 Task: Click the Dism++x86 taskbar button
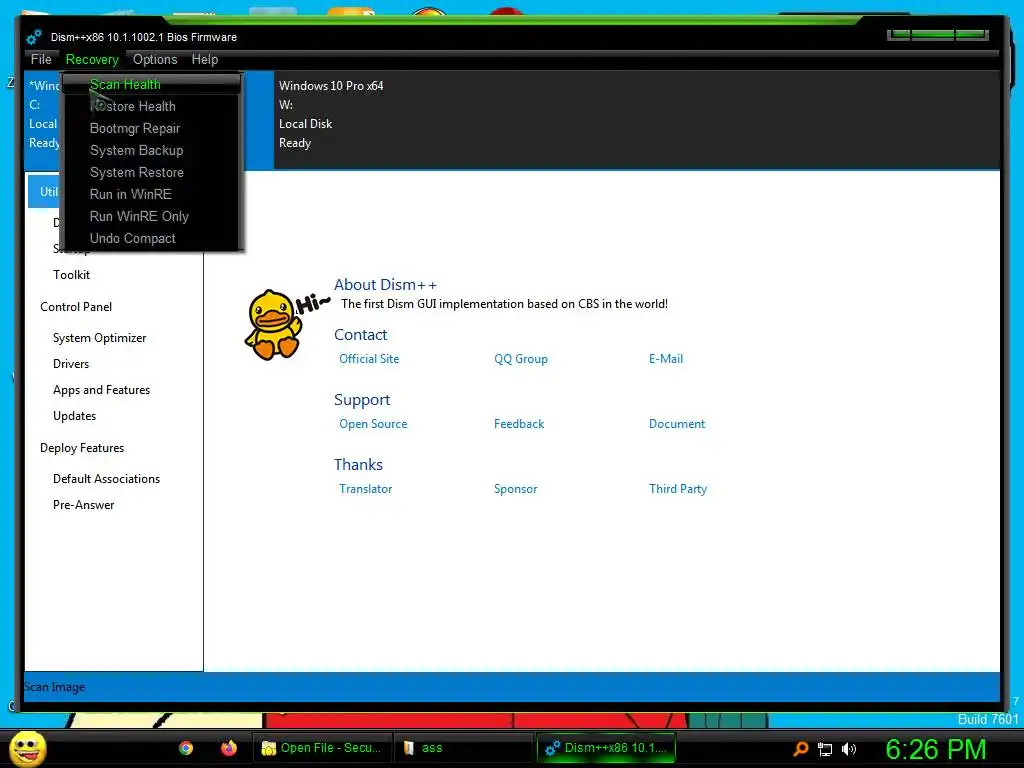606,748
